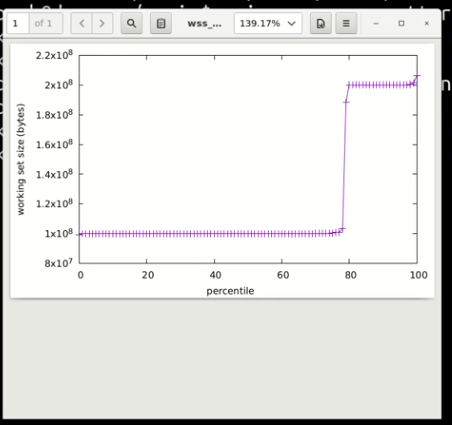The height and width of the screenshot is (425, 452).
Task: Focus the page number field showing 1
Action: pyautogui.click(x=18, y=23)
